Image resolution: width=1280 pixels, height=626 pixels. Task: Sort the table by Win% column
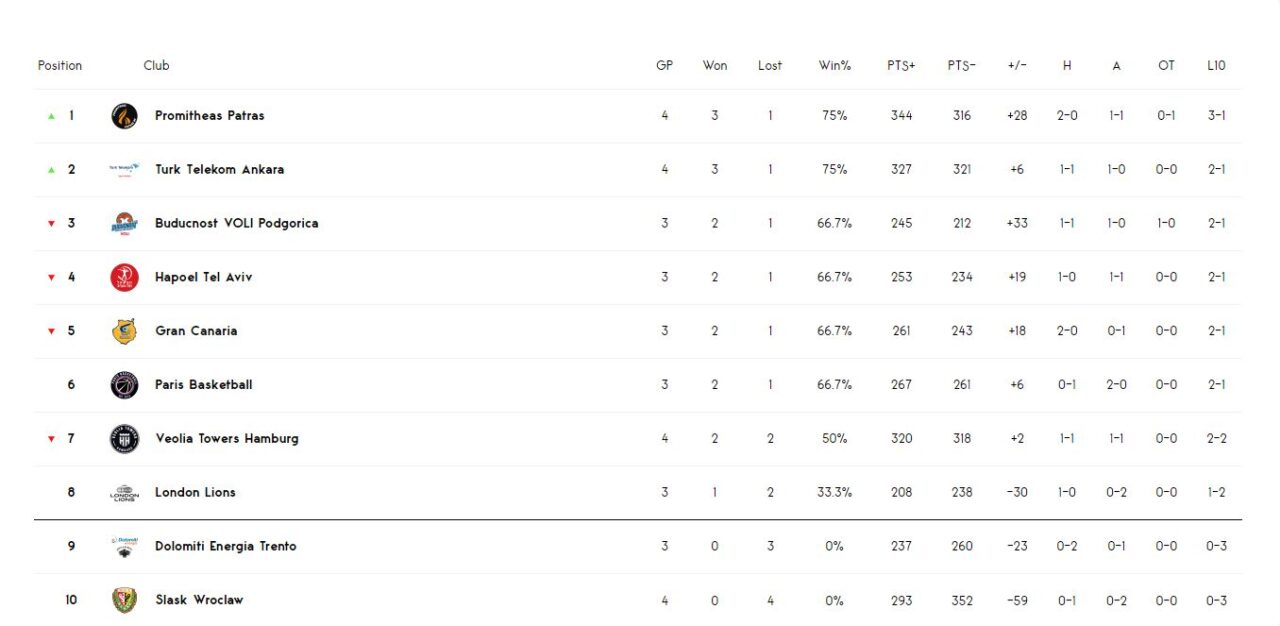[x=834, y=66]
